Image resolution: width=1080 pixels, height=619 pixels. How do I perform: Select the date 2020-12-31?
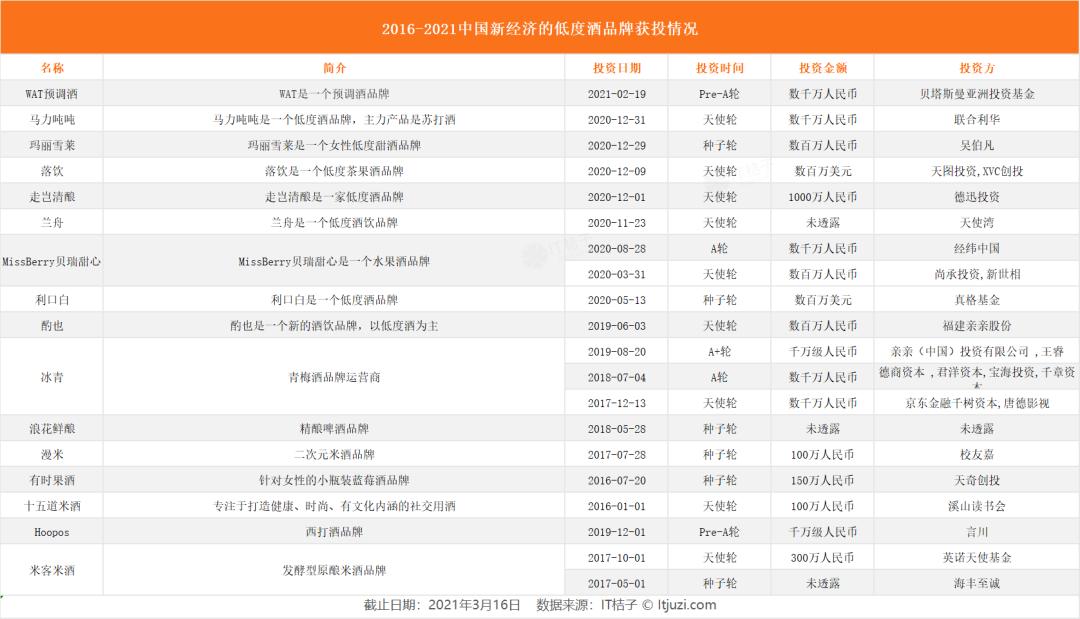pos(616,119)
